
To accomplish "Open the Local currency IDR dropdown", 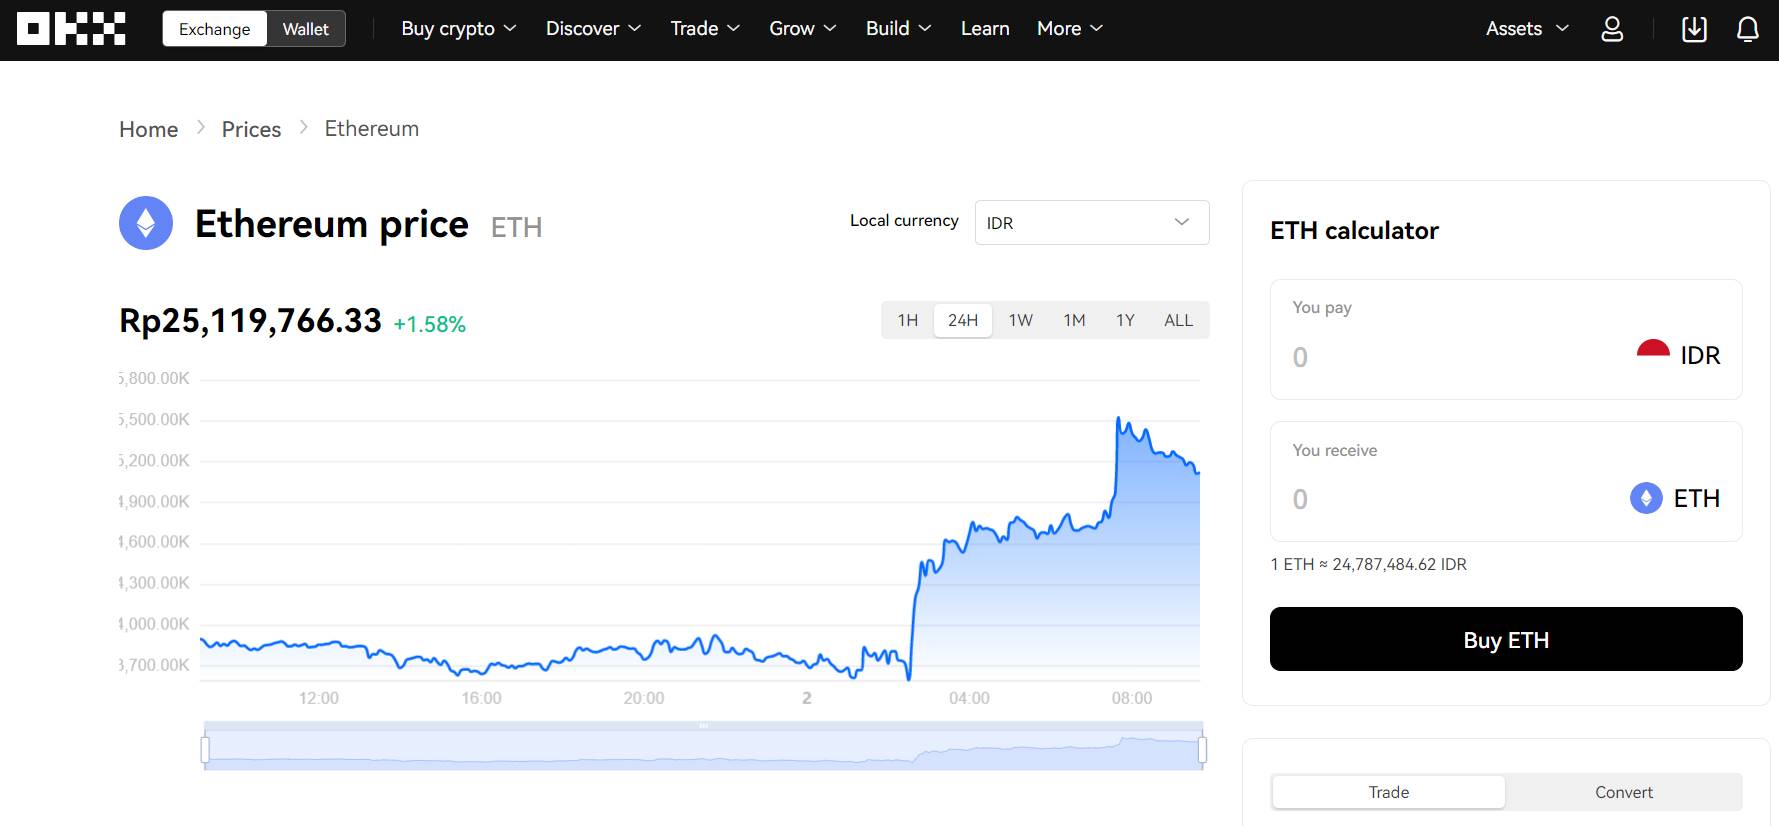I will point(1092,222).
